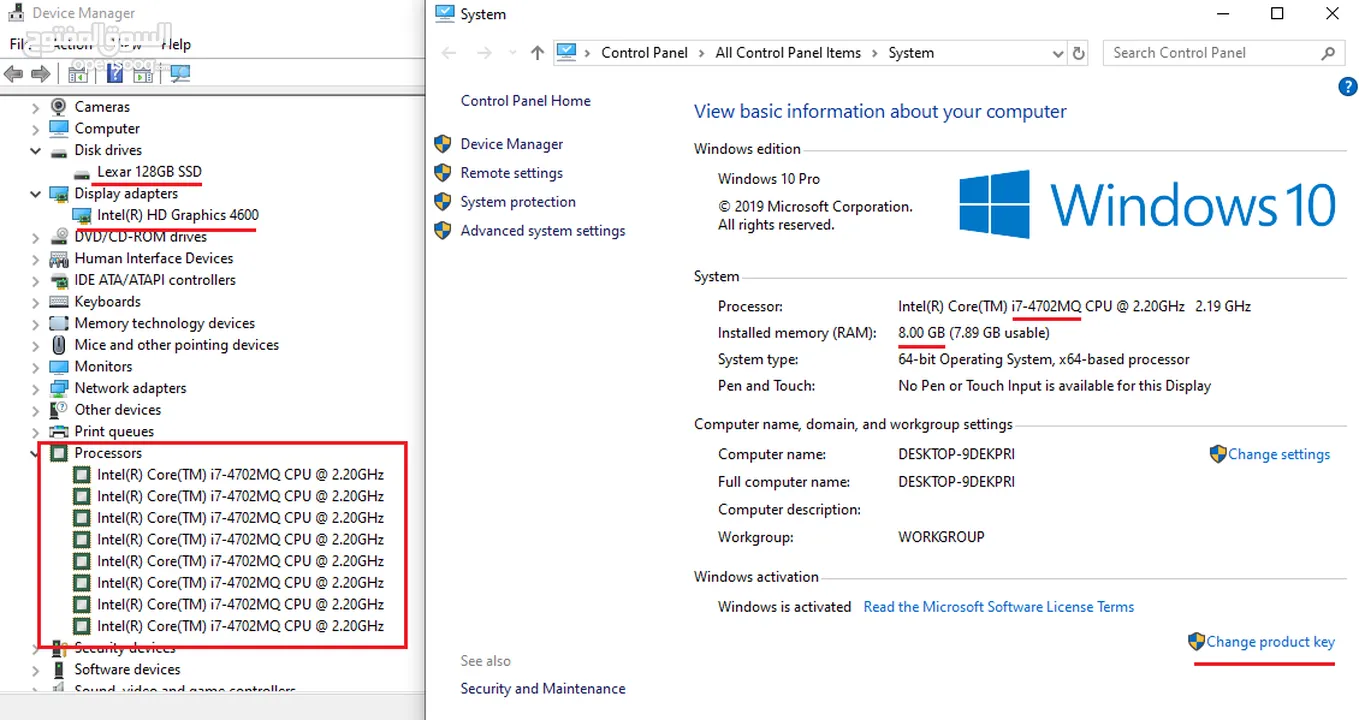Click the blue question-mark Help toolbar icon
1359x720 pixels.
[x=115, y=74]
